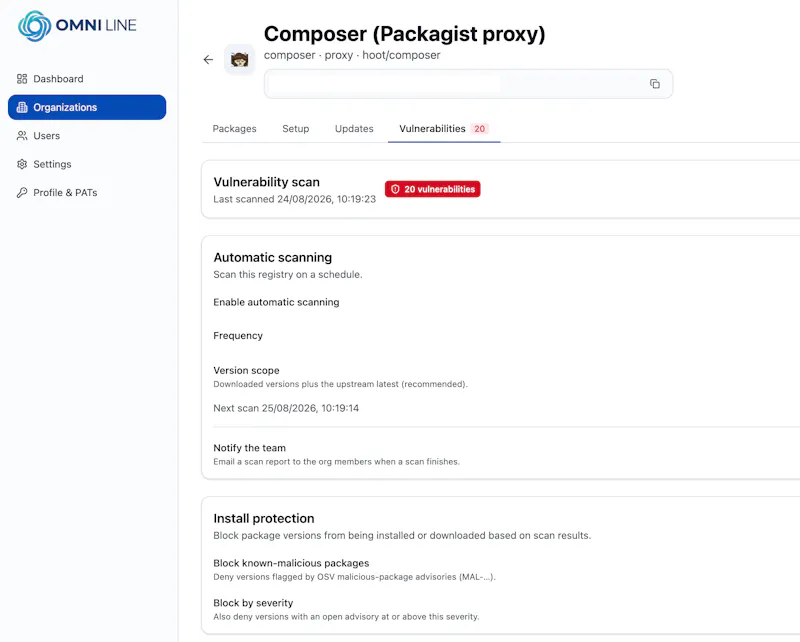The height and width of the screenshot is (642, 800).
Task: Click the 'Block by severity' label
Action: point(253,603)
